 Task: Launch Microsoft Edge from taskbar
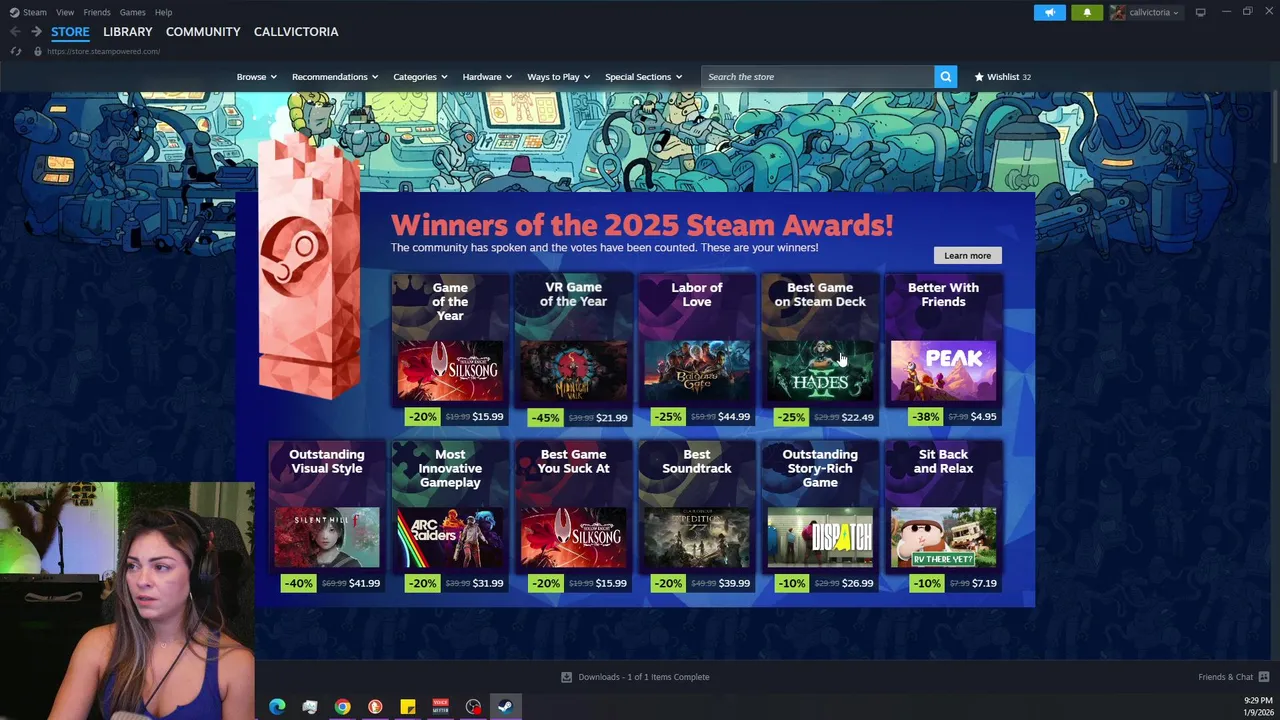point(277,707)
